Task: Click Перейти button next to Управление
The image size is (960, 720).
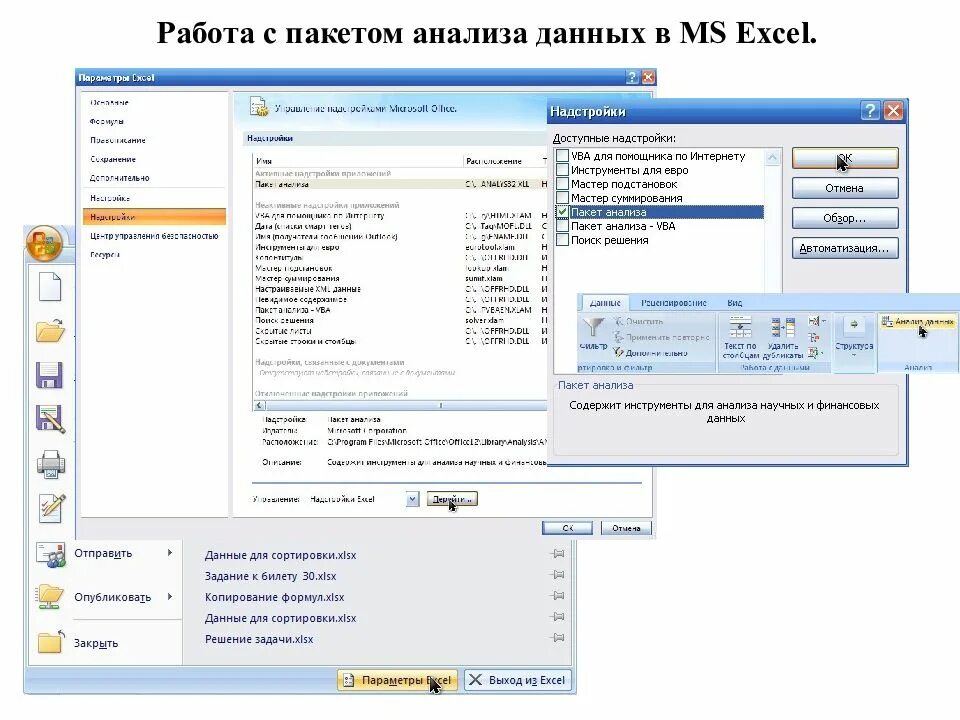Action: coord(452,499)
